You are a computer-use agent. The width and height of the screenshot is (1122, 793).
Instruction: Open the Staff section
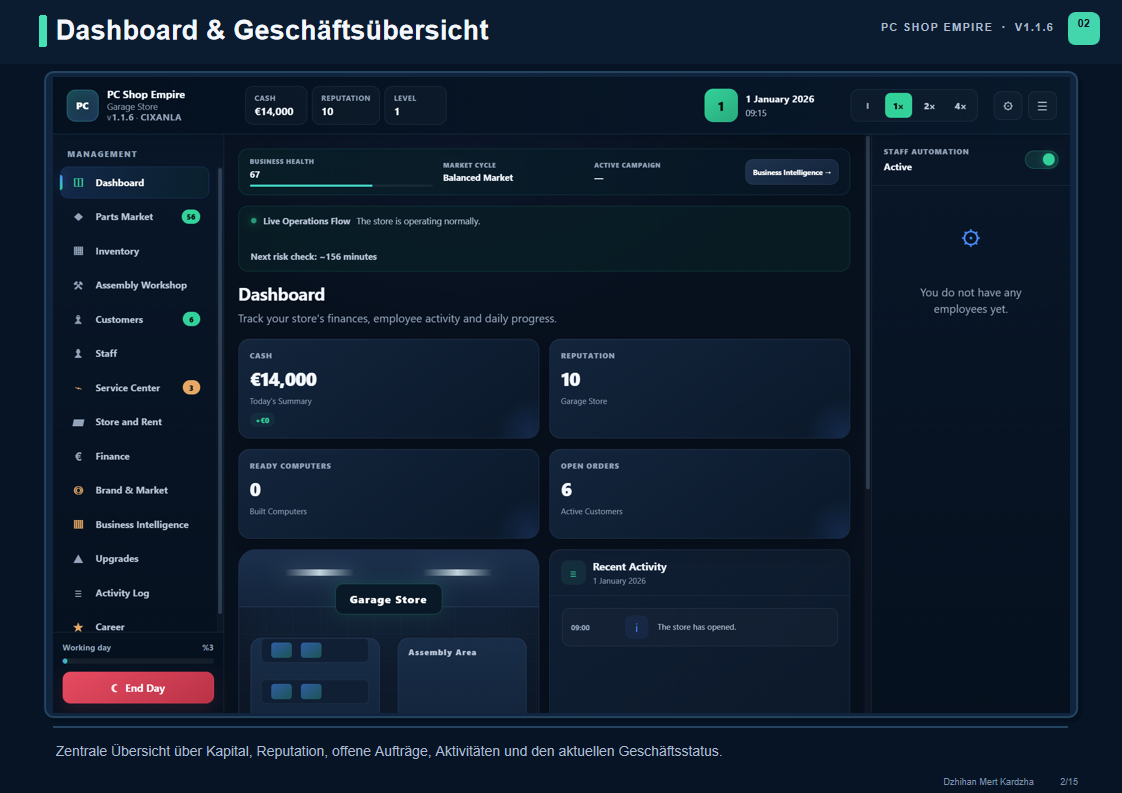tap(135, 354)
